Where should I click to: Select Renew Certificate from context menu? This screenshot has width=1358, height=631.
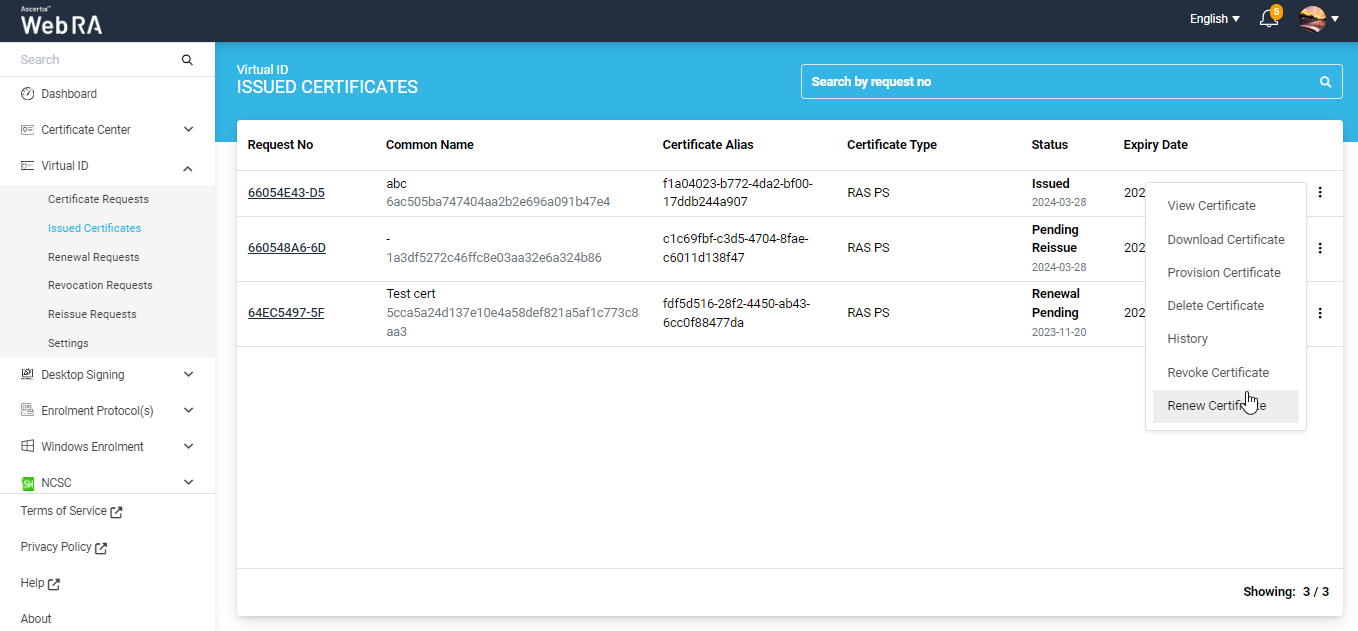[1216, 406]
